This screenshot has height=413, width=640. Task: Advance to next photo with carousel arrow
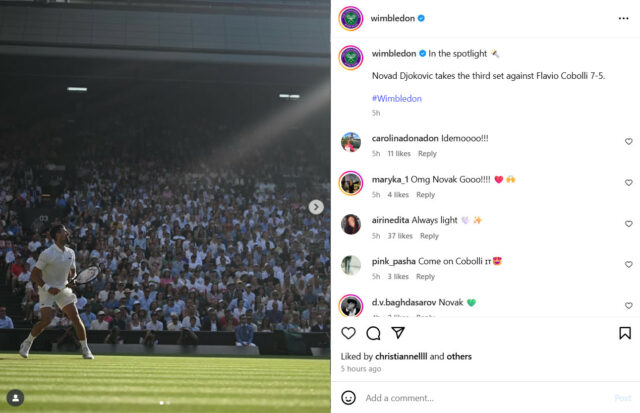click(316, 207)
